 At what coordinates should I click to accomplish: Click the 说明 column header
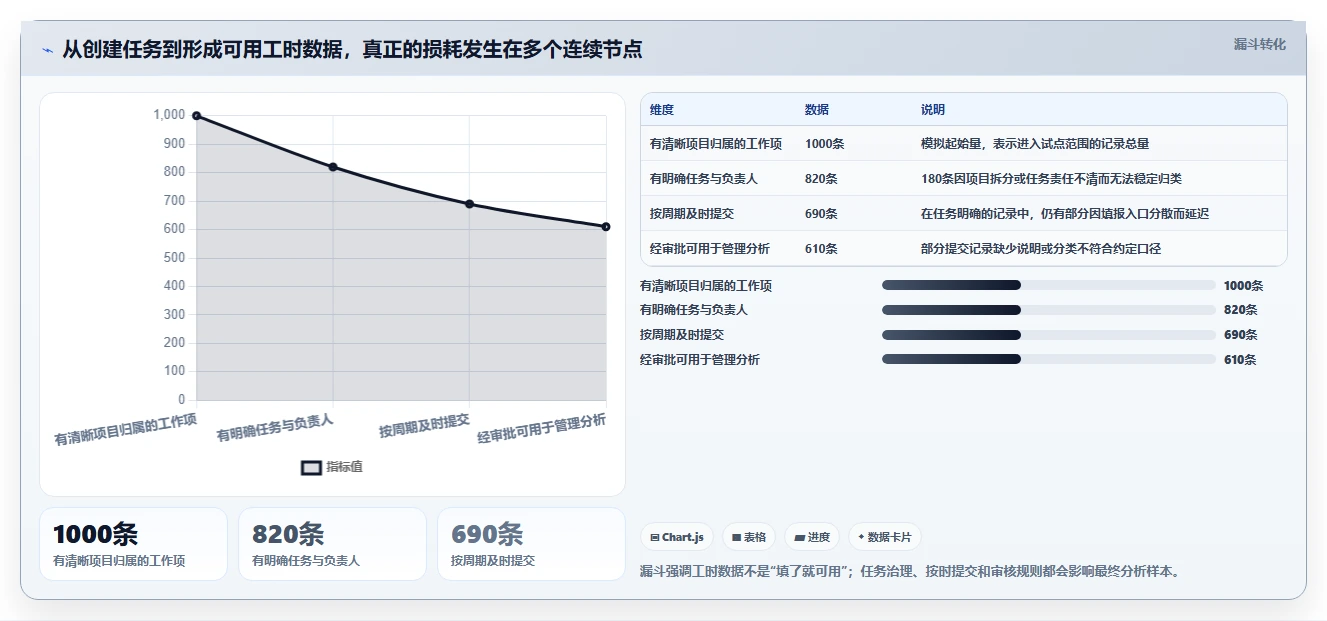933,110
